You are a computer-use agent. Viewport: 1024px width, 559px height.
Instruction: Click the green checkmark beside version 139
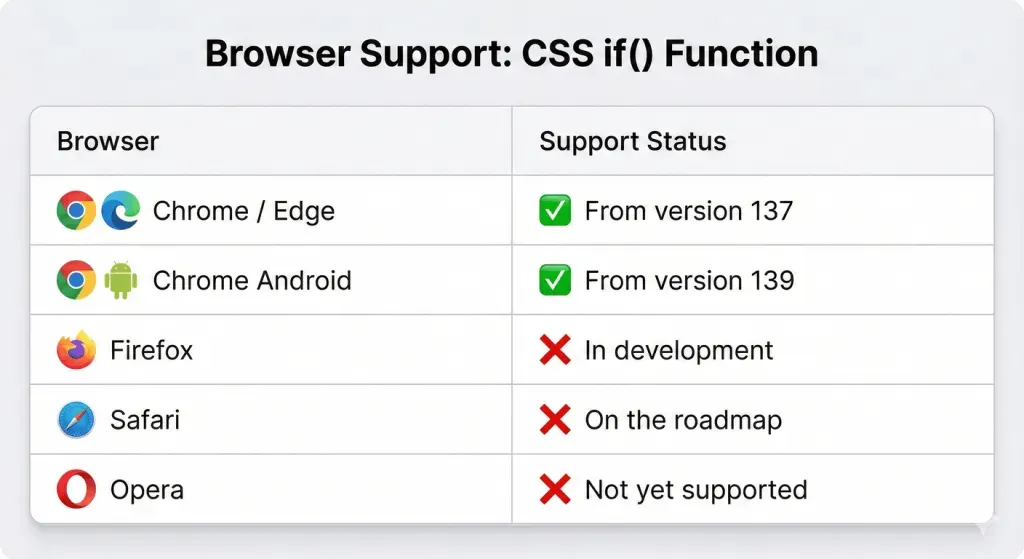(x=555, y=280)
